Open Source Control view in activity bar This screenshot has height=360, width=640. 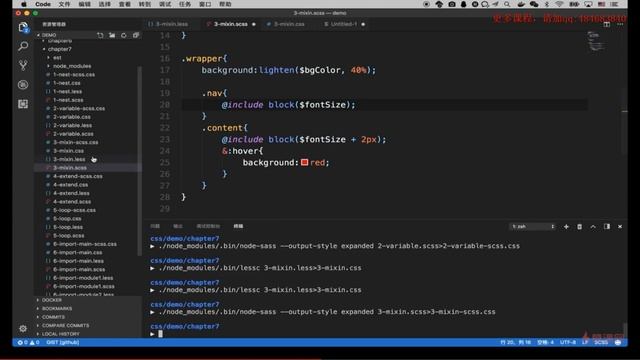pyautogui.click(x=23, y=65)
